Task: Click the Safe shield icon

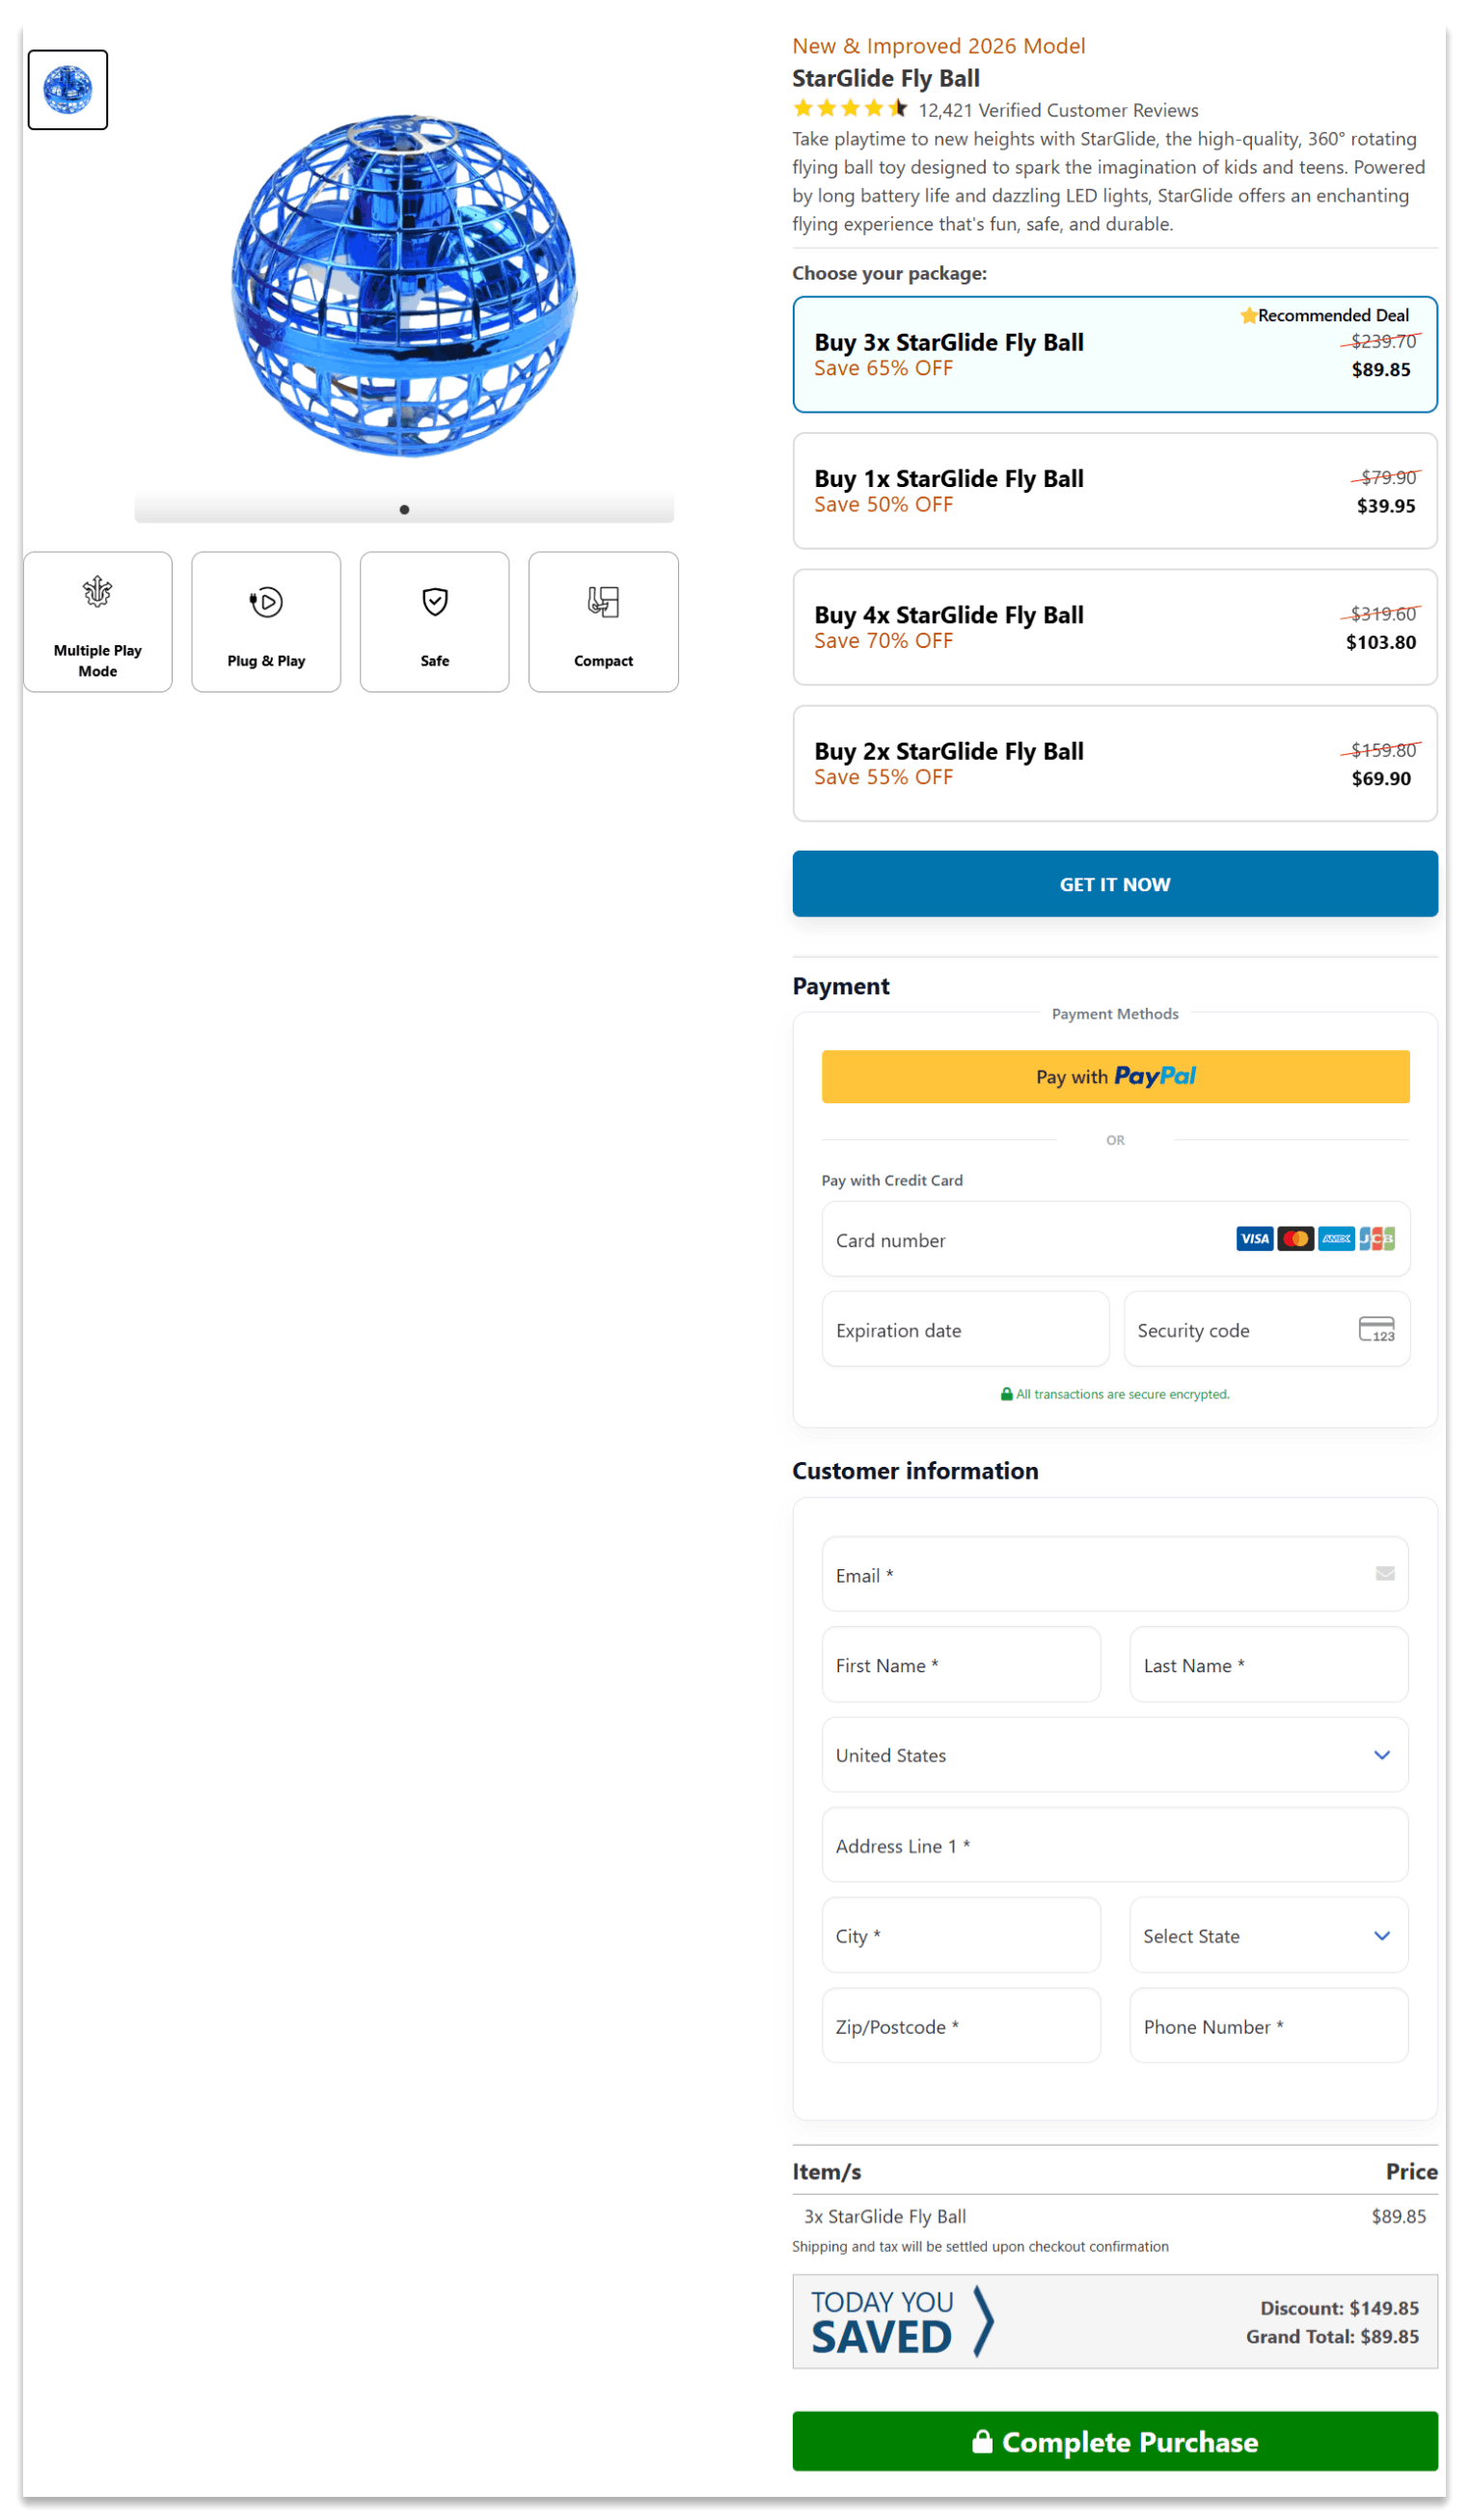Action: click(435, 602)
